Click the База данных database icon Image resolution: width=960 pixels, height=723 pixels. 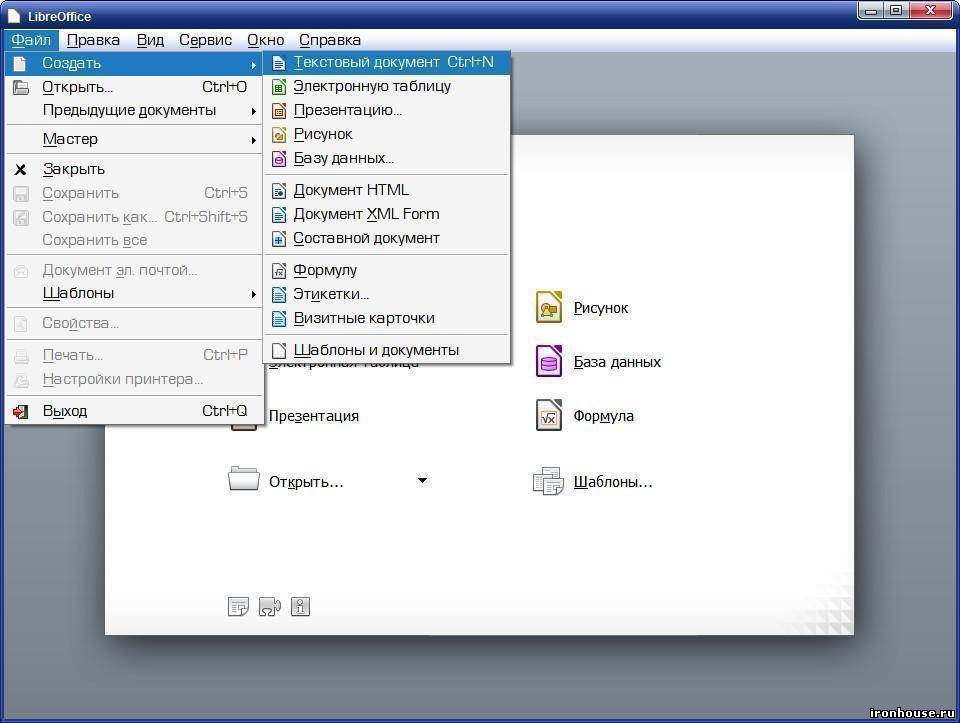549,362
